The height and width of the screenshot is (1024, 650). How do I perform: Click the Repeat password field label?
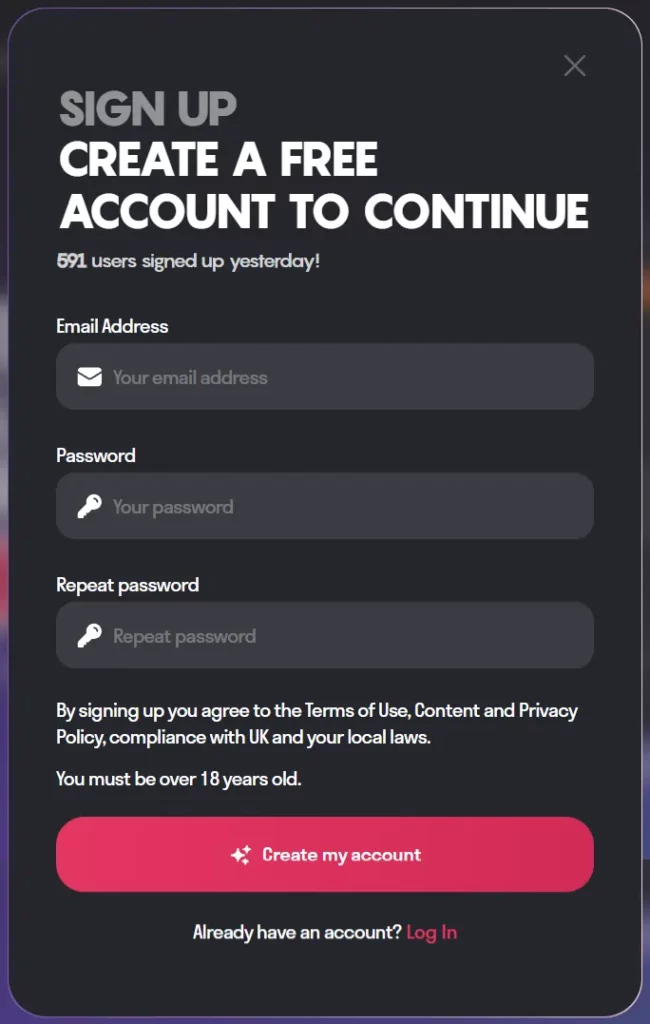[127, 585]
